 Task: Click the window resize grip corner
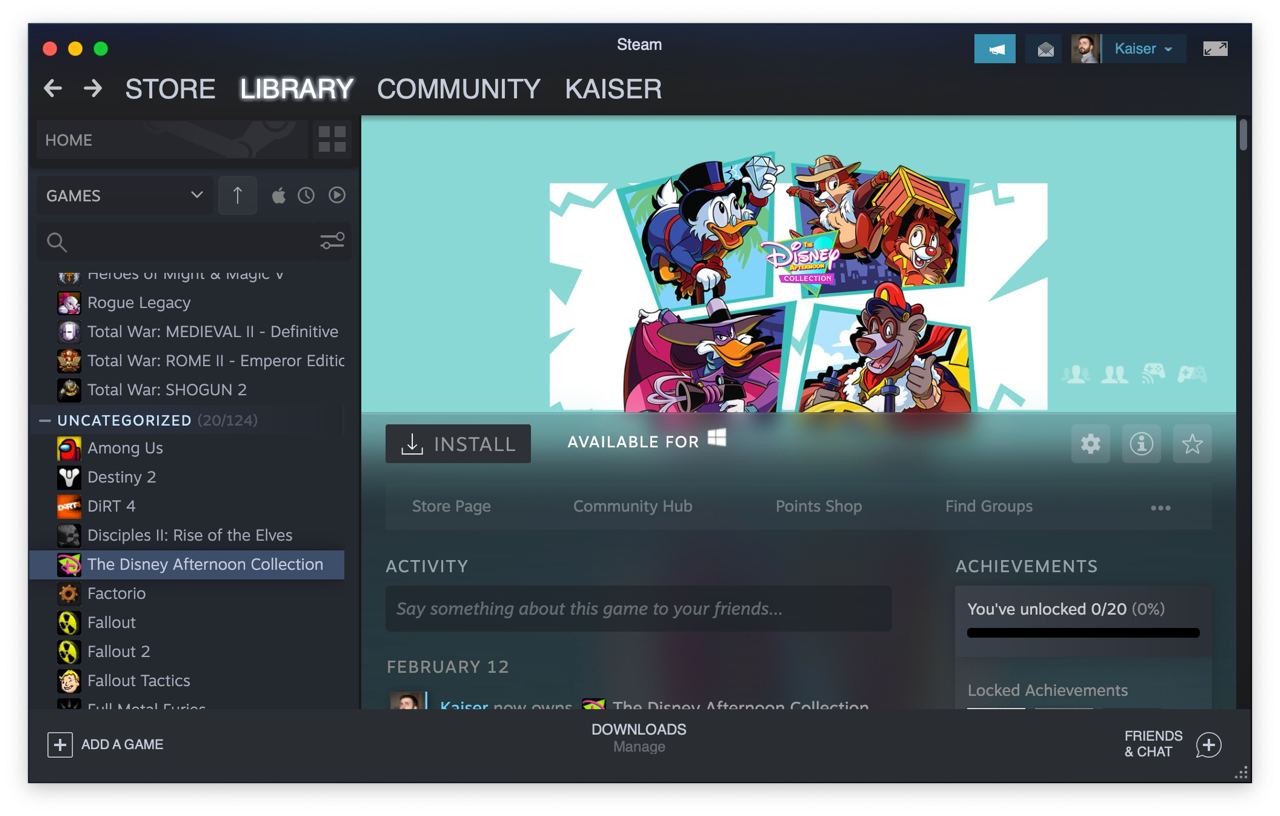click(1242, 773)
